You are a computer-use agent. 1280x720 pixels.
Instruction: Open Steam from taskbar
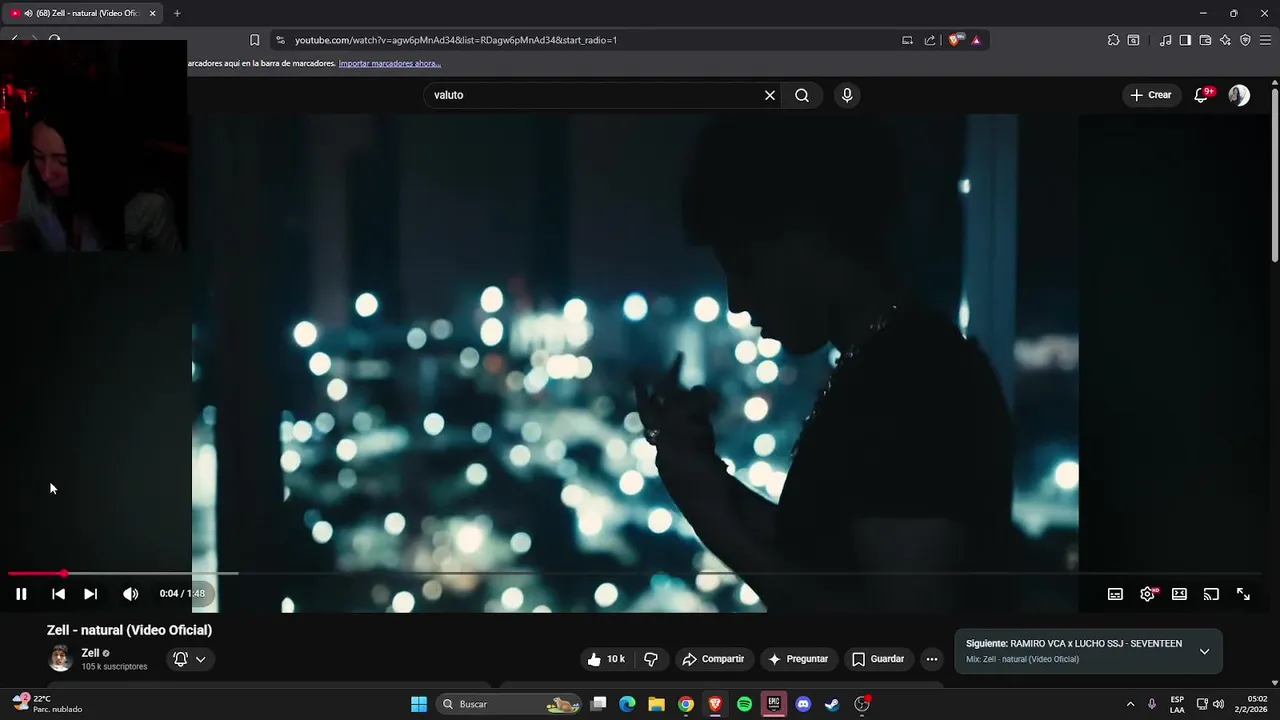[832, 704]
